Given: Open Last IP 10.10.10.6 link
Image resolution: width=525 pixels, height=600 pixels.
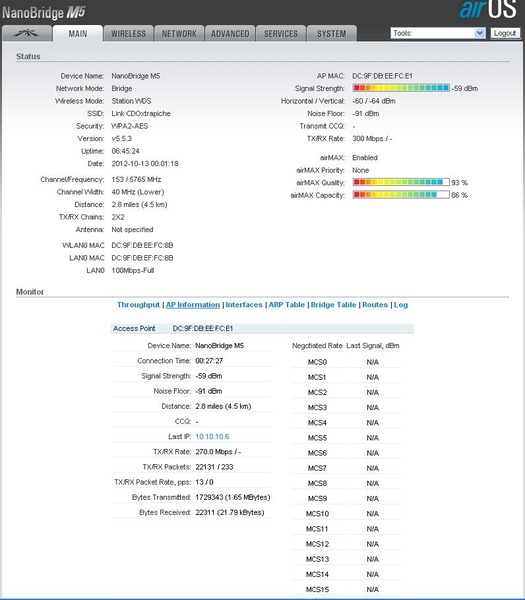Looking at the screenshot, I should (212, 437).
